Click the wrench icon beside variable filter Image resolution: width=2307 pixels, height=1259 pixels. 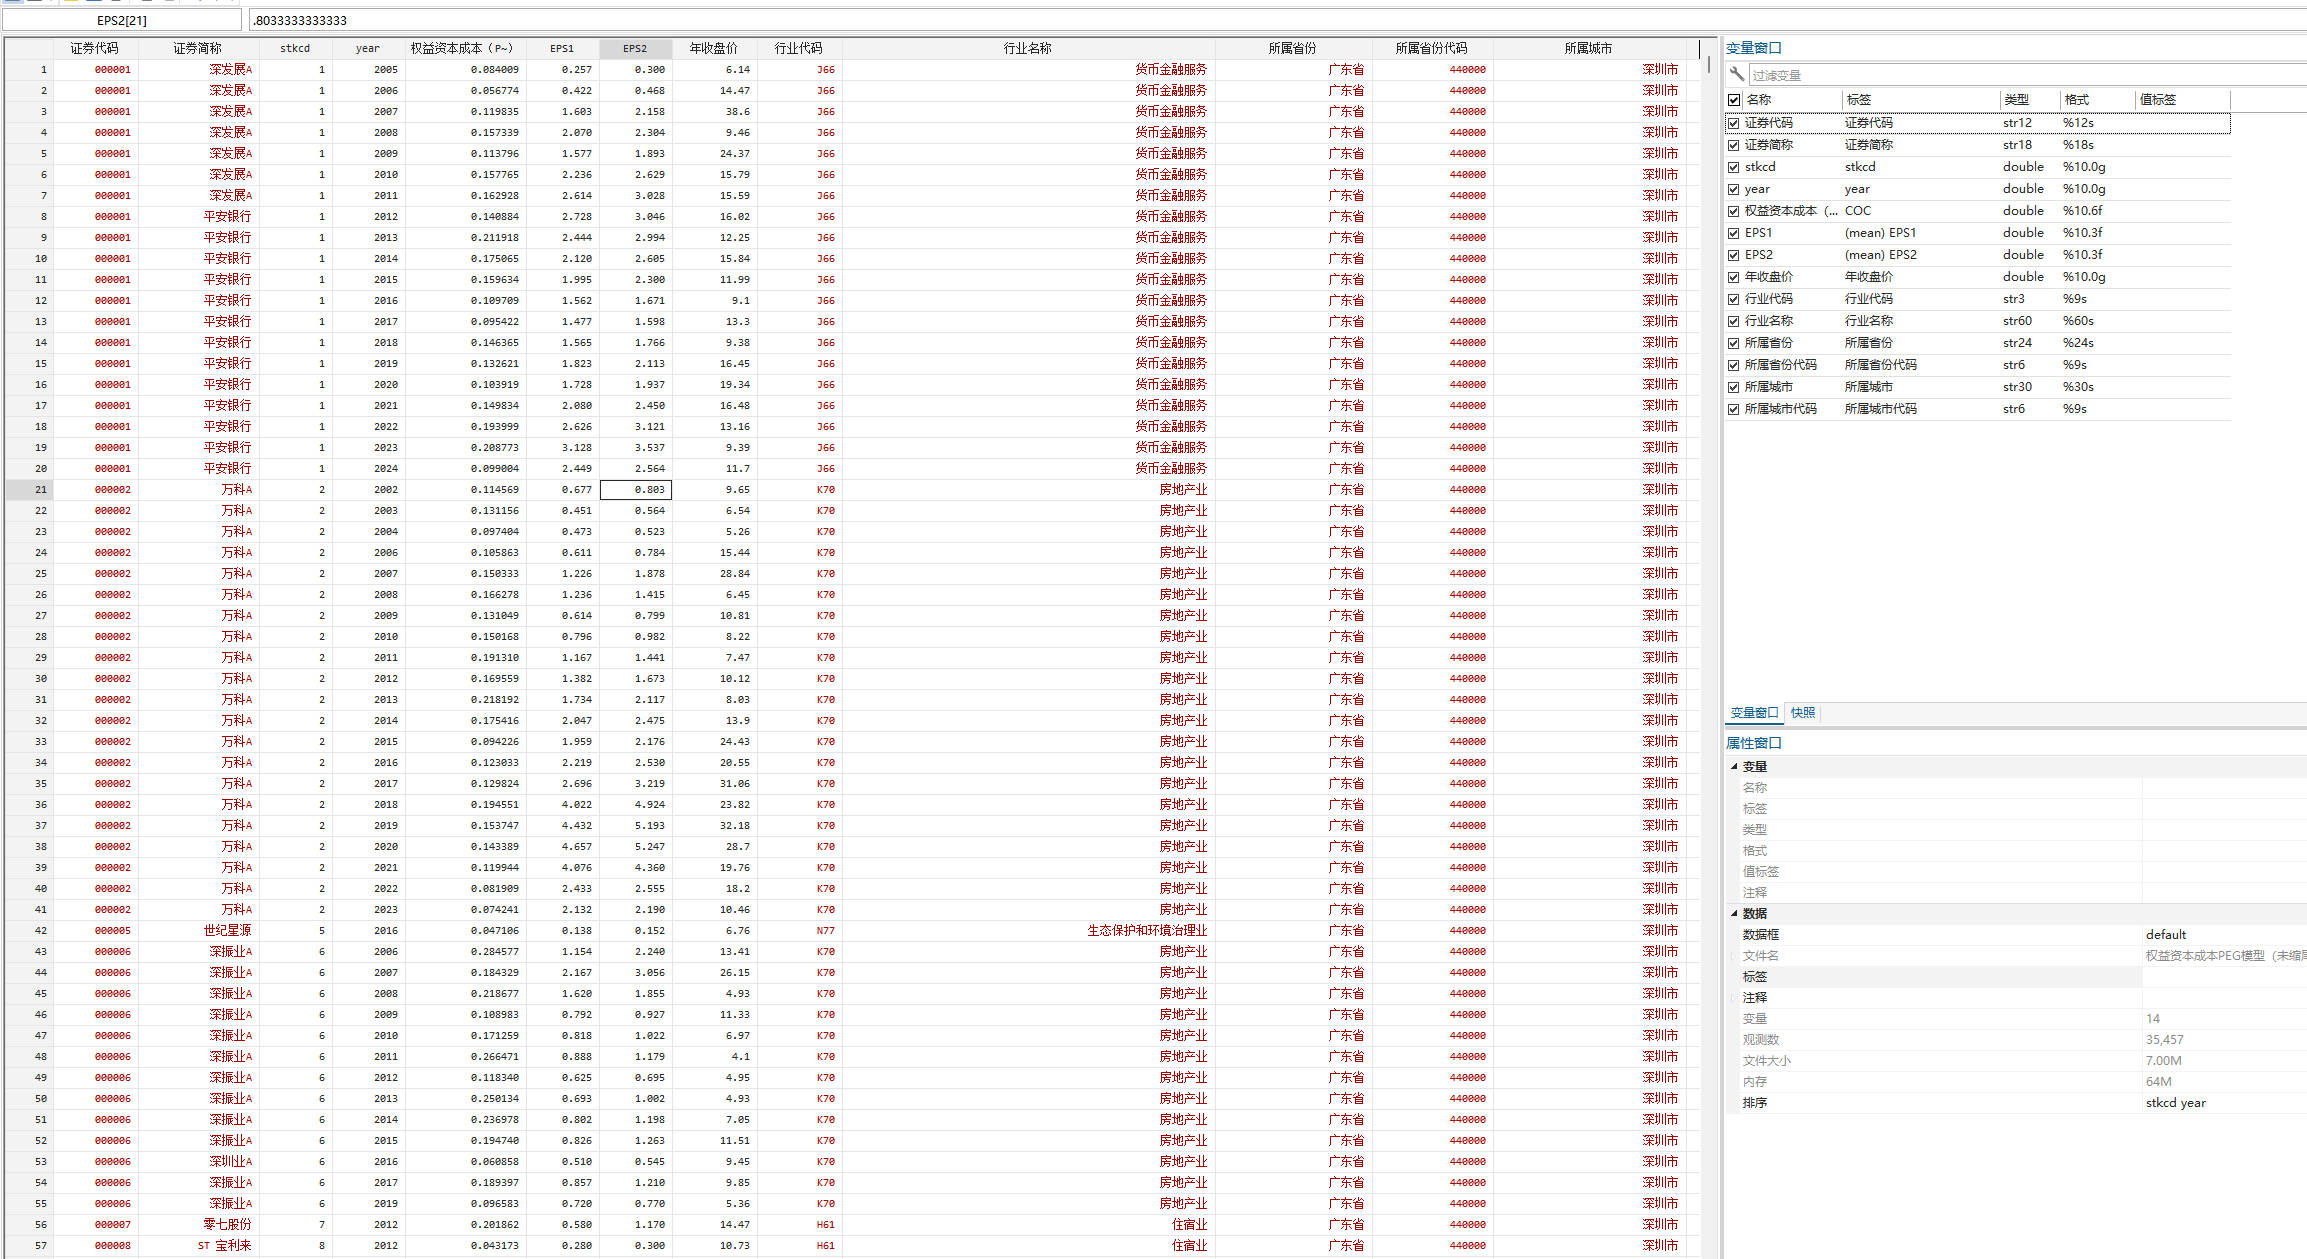pyautogui.click(x=1737, y=74)
